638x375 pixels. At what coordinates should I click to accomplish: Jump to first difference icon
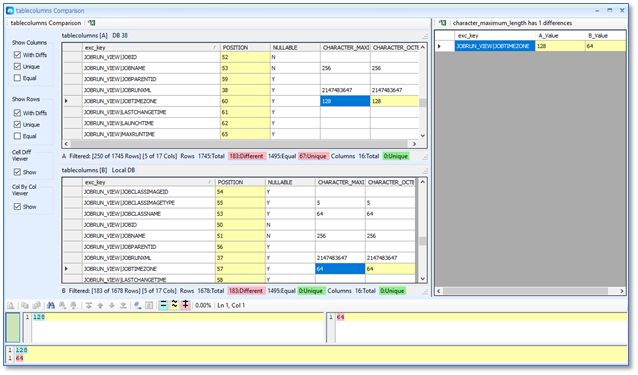coord(88,305)
